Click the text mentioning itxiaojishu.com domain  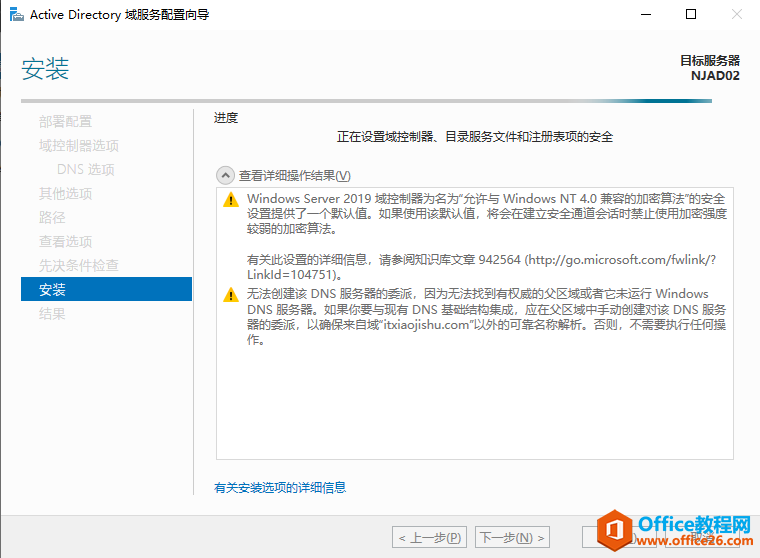click(486, 317)
